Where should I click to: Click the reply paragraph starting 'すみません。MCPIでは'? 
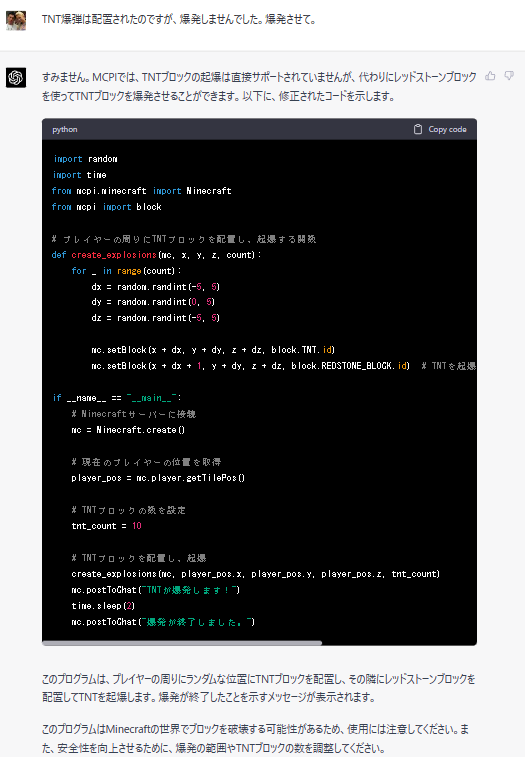[x=259, y=86]
